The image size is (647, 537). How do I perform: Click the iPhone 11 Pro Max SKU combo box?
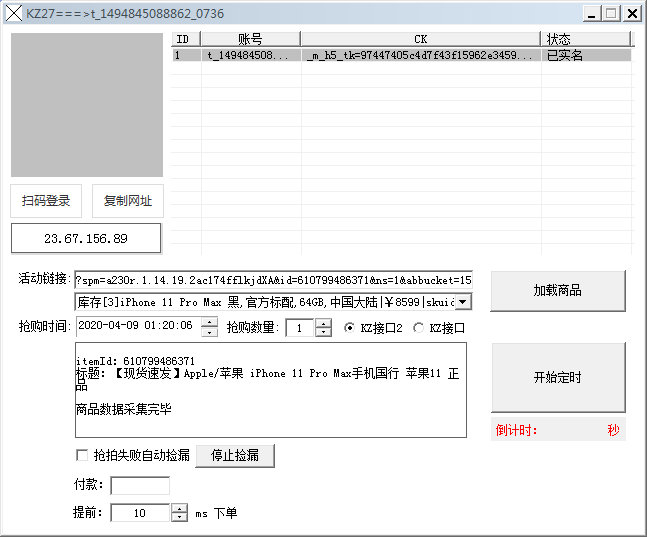pos(265,302)
